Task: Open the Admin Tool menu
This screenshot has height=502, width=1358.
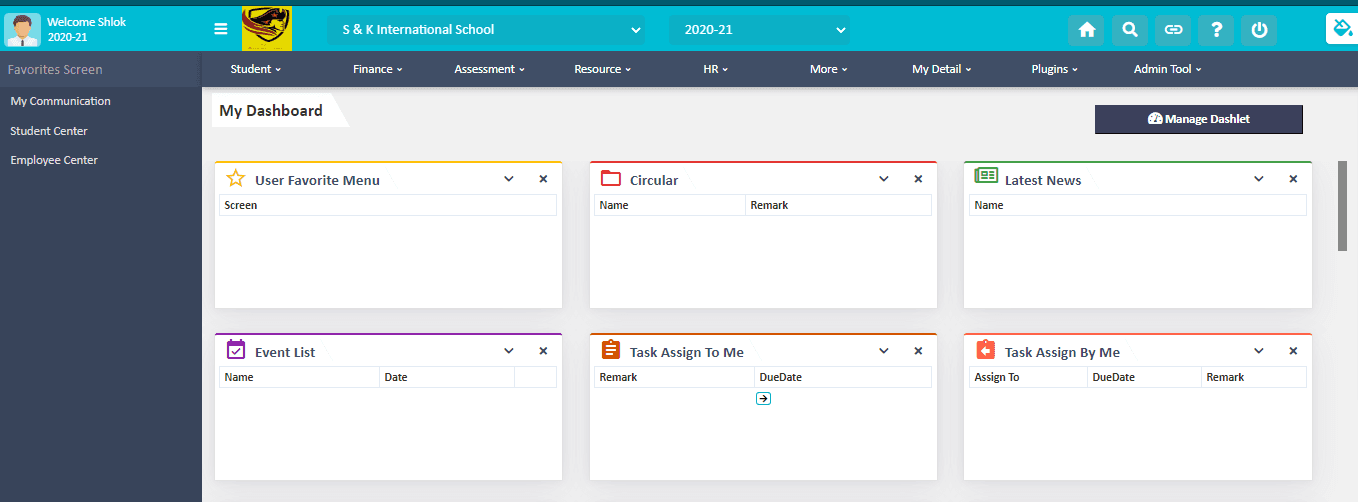Action: point(1167,69)
